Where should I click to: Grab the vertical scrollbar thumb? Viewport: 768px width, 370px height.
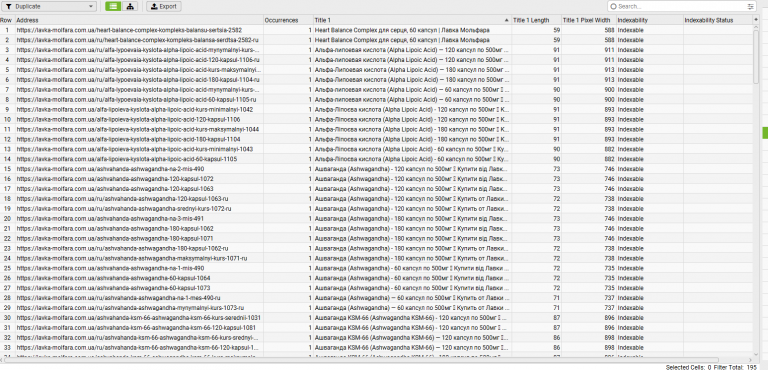point(756,56)
